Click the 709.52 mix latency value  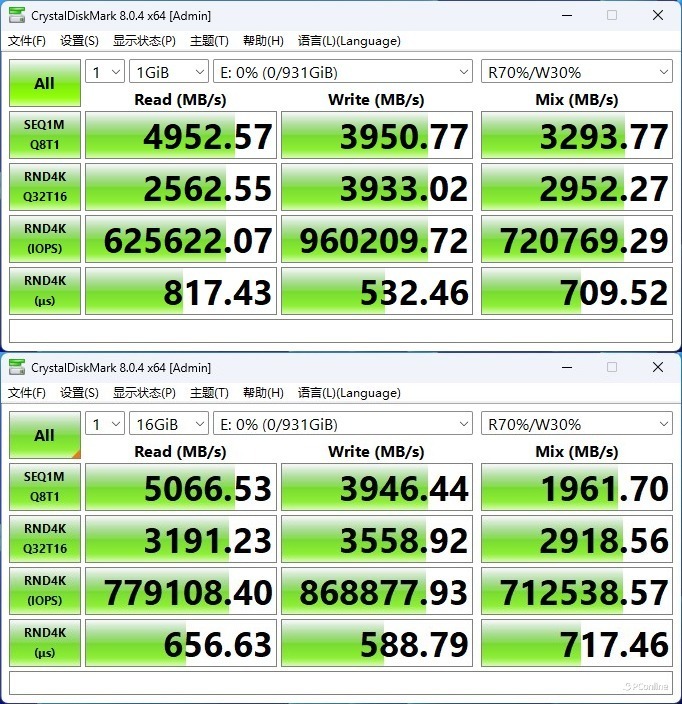(577, 291)
